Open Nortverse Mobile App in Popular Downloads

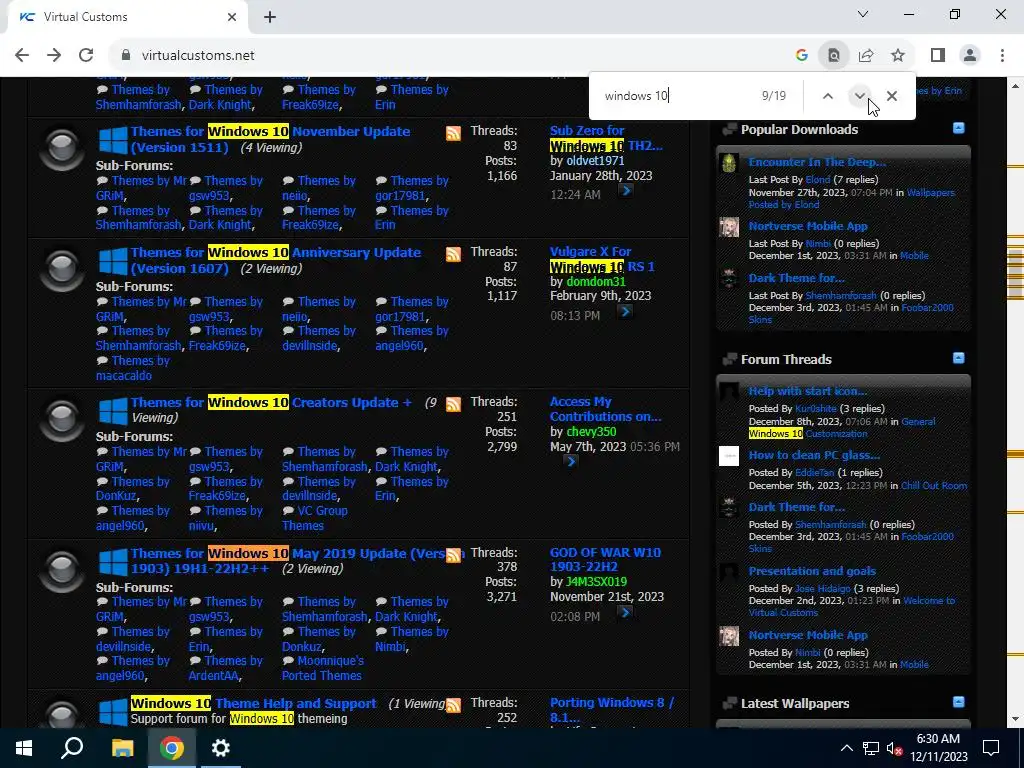pyautogui.click(x=808, y=226)
